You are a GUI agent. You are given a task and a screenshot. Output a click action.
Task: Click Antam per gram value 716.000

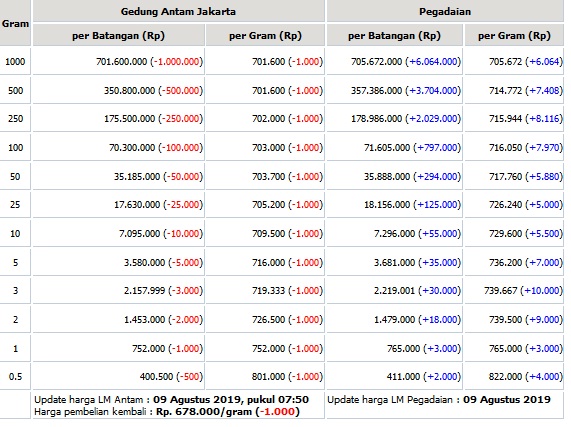pos(268,262)
